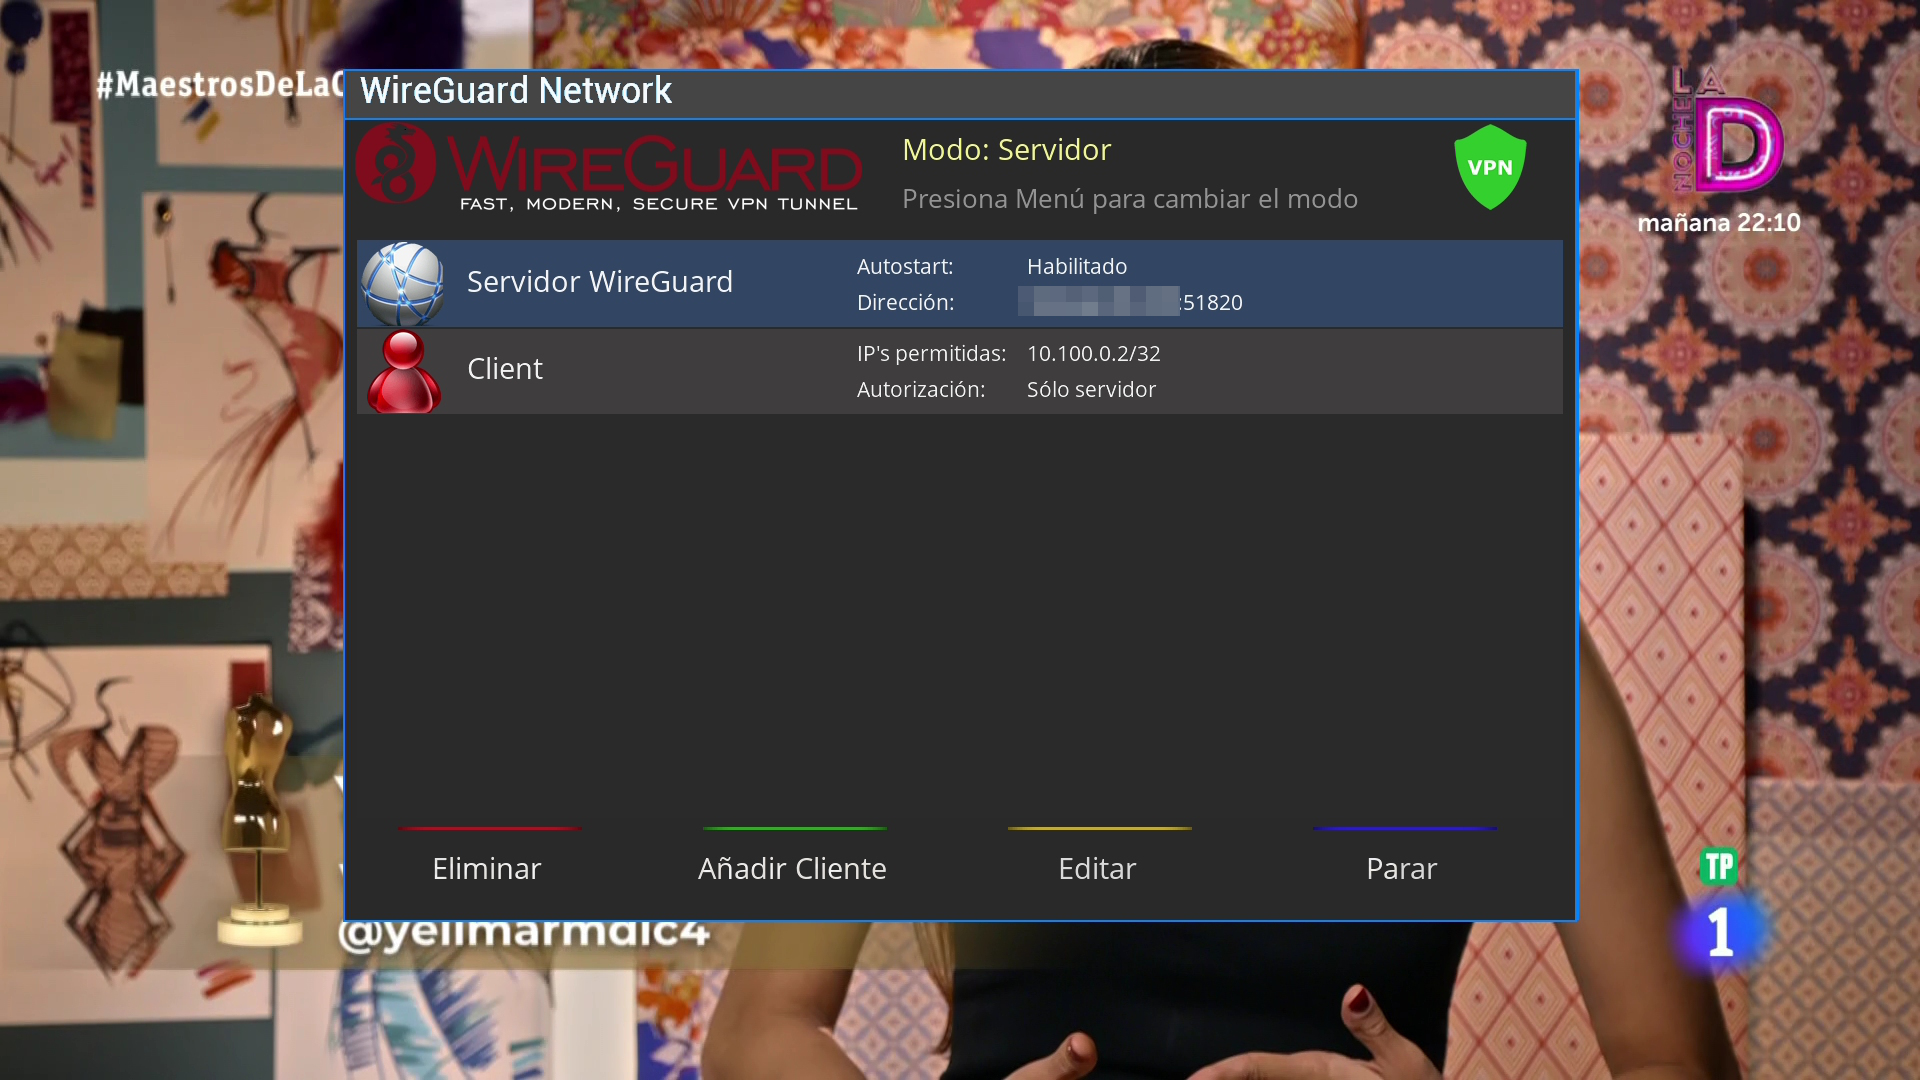Click the Autostart Habilitado value
This screenshot has width=1920, height=1080.
click(1076, 267)
